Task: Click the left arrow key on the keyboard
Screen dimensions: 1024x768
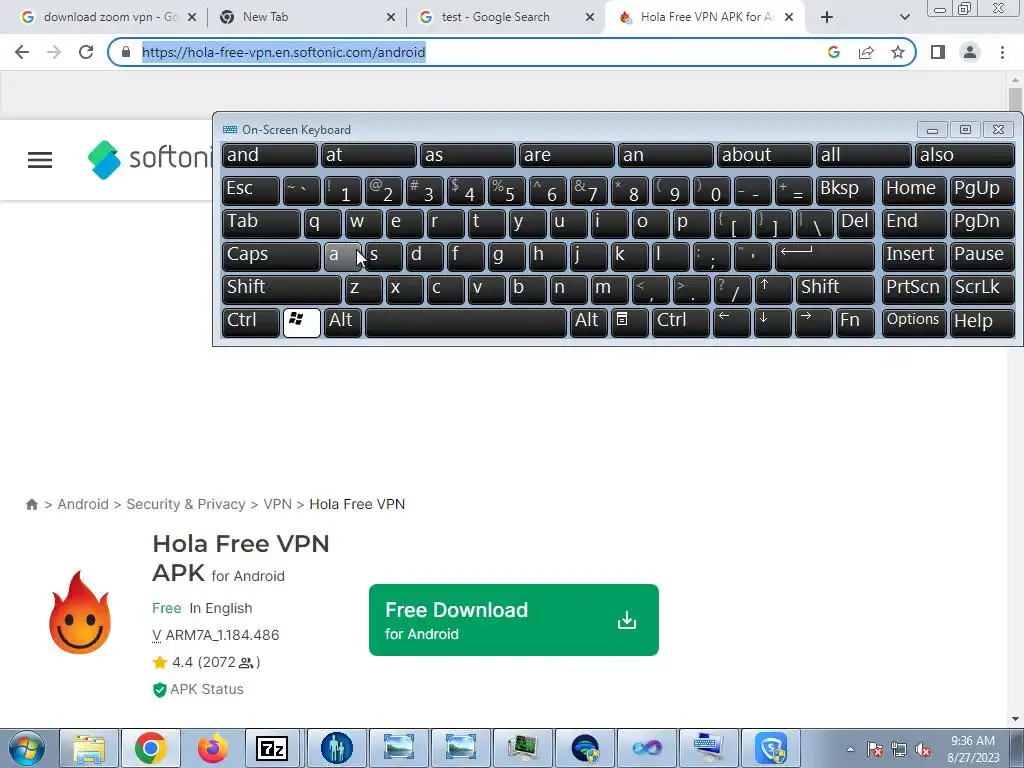Action: (x=731, y=321)
